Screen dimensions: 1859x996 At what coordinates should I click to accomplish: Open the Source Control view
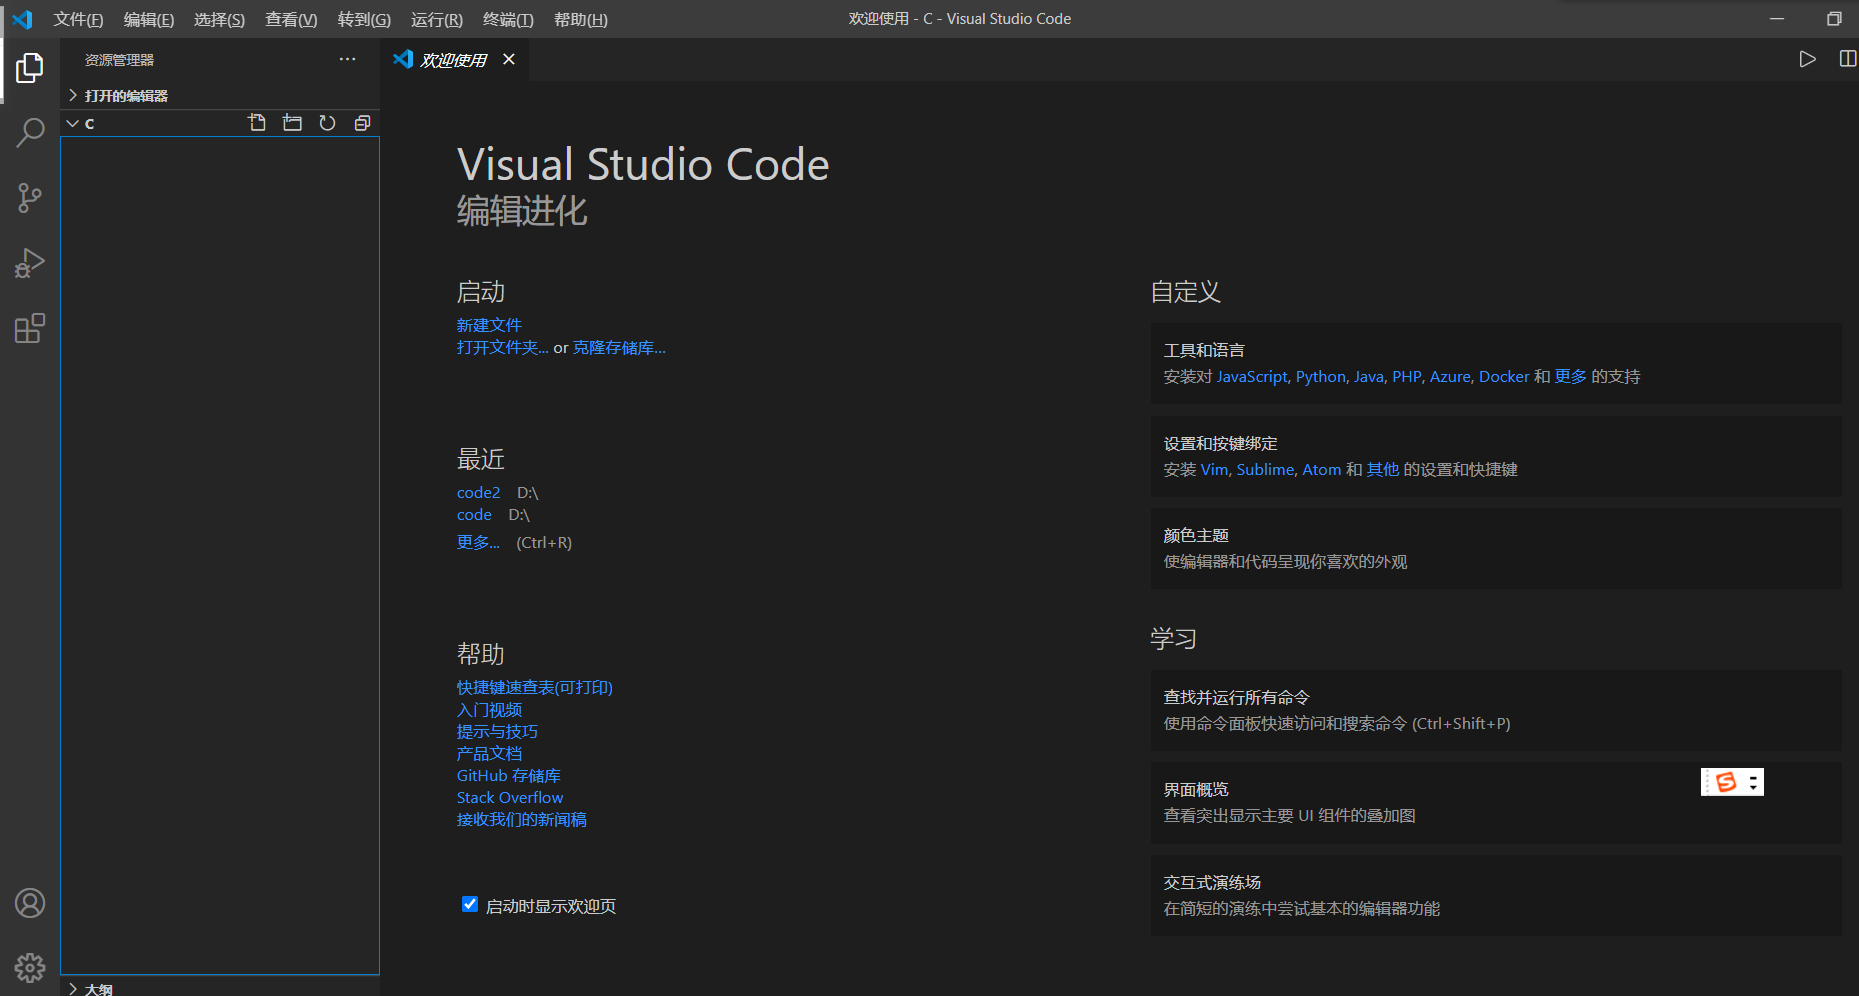point(30,198)
